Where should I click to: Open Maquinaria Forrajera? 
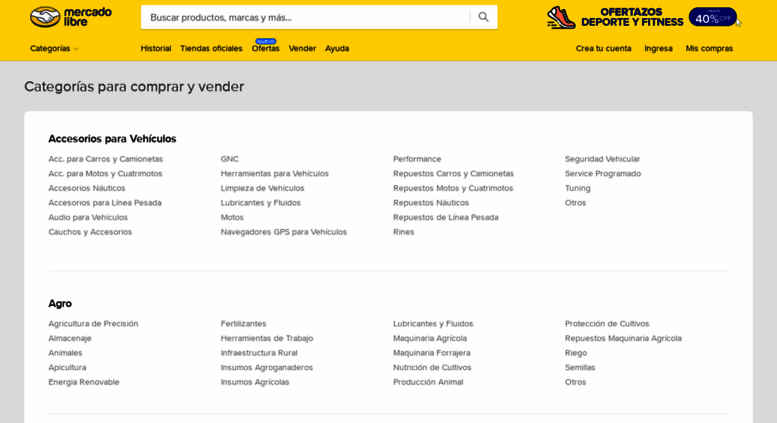pyautogui.click(x=432, y=353)
